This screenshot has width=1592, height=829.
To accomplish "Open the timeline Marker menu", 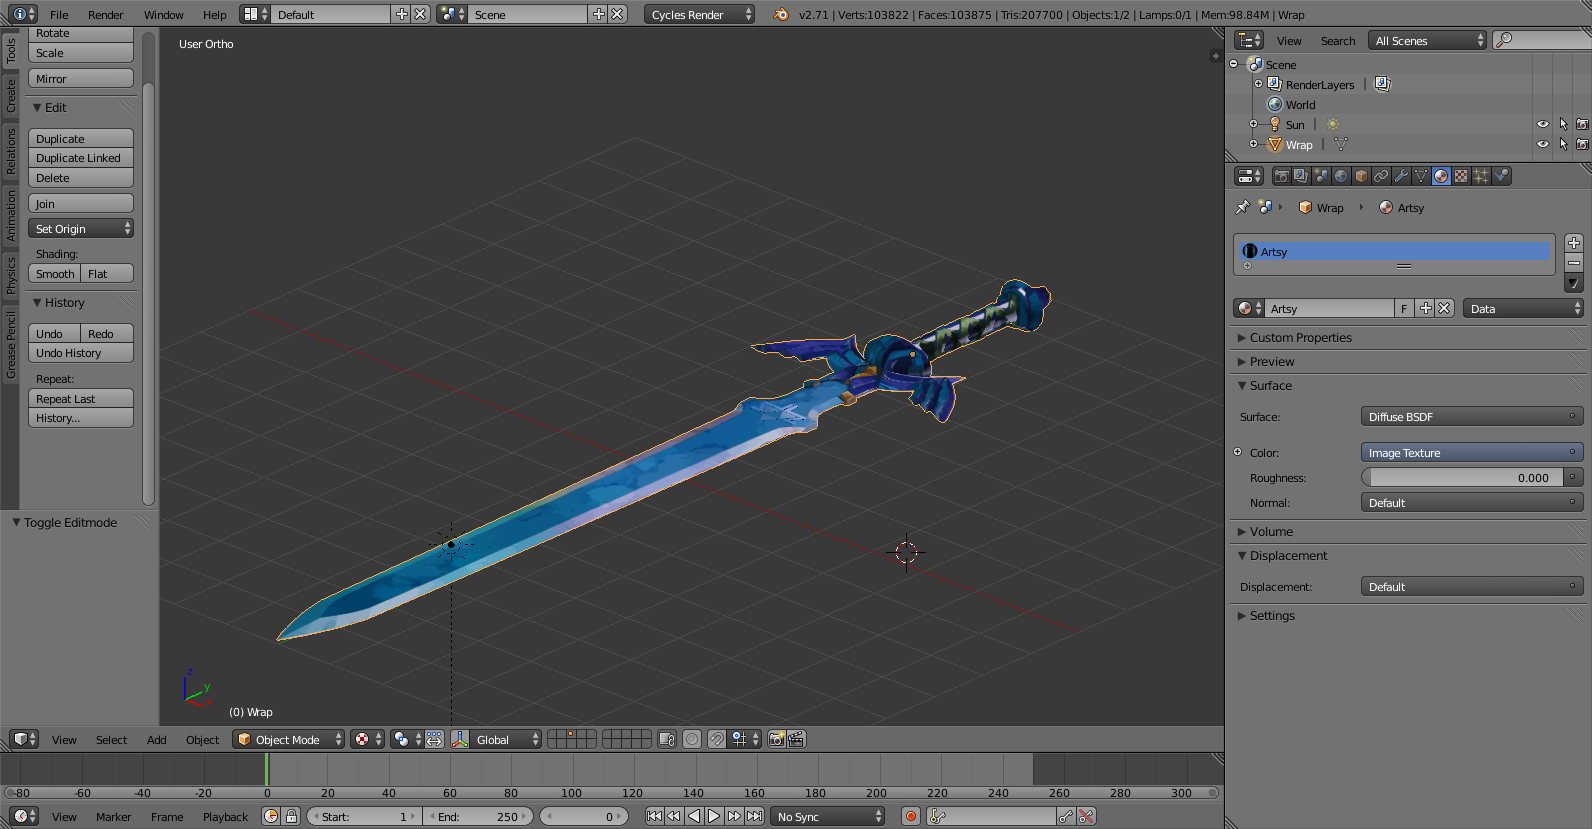I will (x=114, y=817).
